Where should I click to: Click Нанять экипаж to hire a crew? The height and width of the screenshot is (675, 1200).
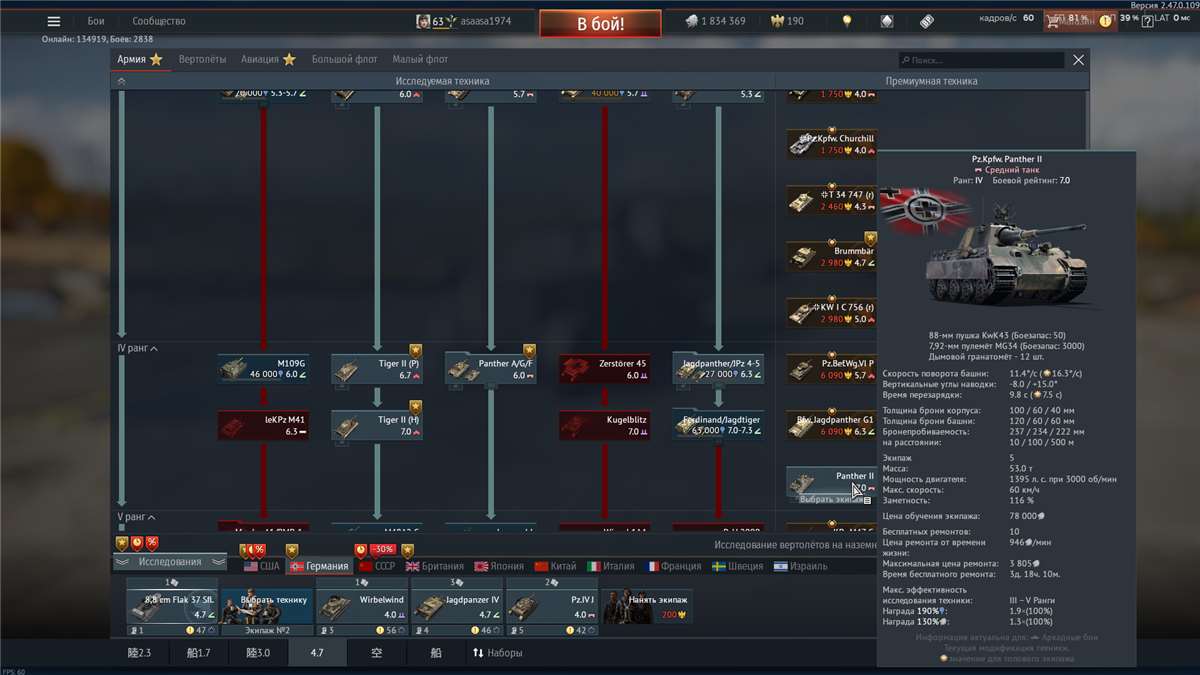[646, 606]
